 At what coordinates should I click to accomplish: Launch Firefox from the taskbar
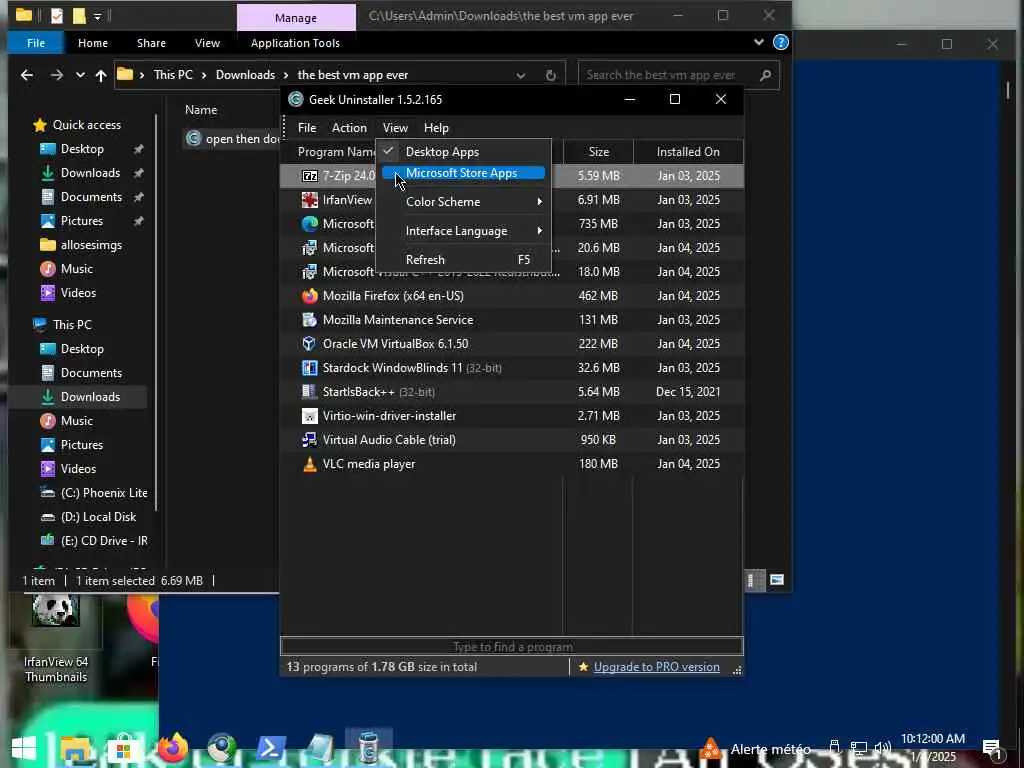pyautogui.click(x=173, y=748)
